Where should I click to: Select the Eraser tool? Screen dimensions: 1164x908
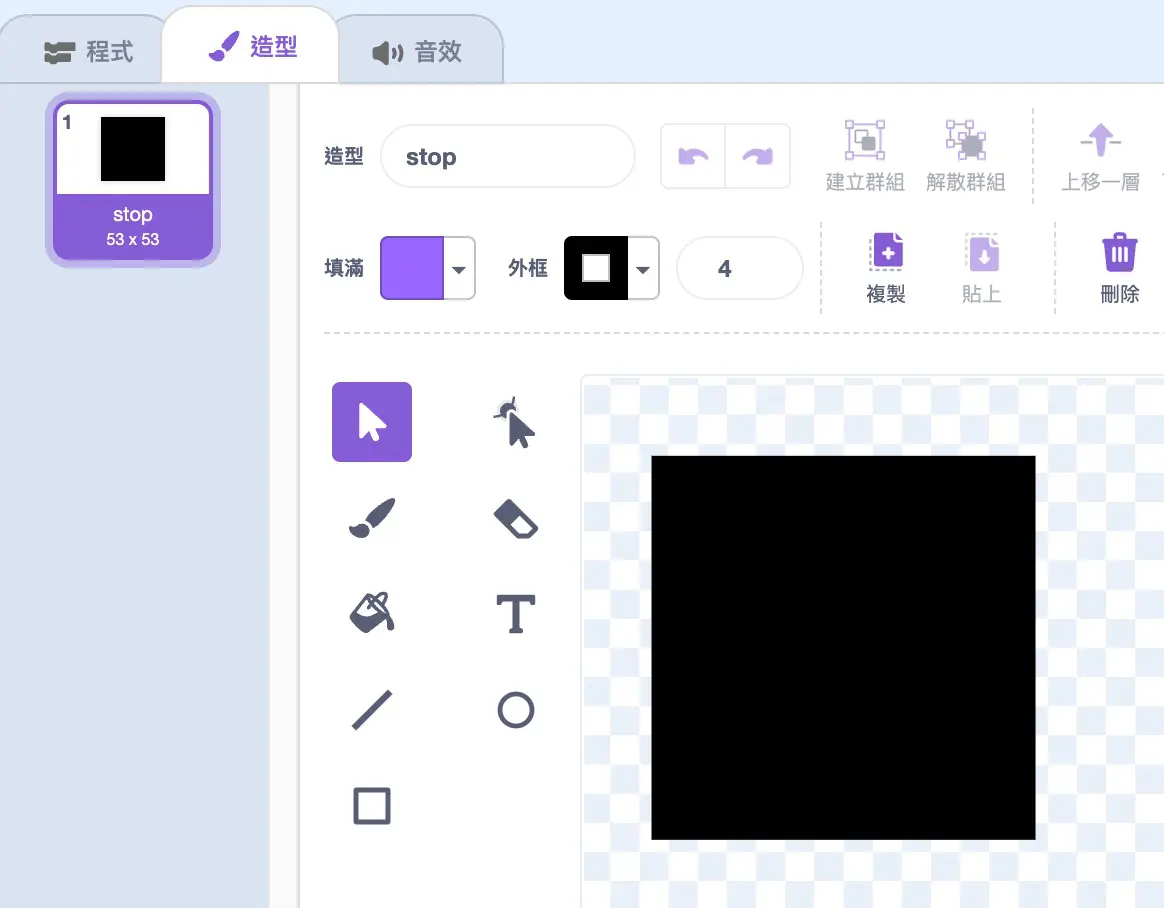point(515,518)
